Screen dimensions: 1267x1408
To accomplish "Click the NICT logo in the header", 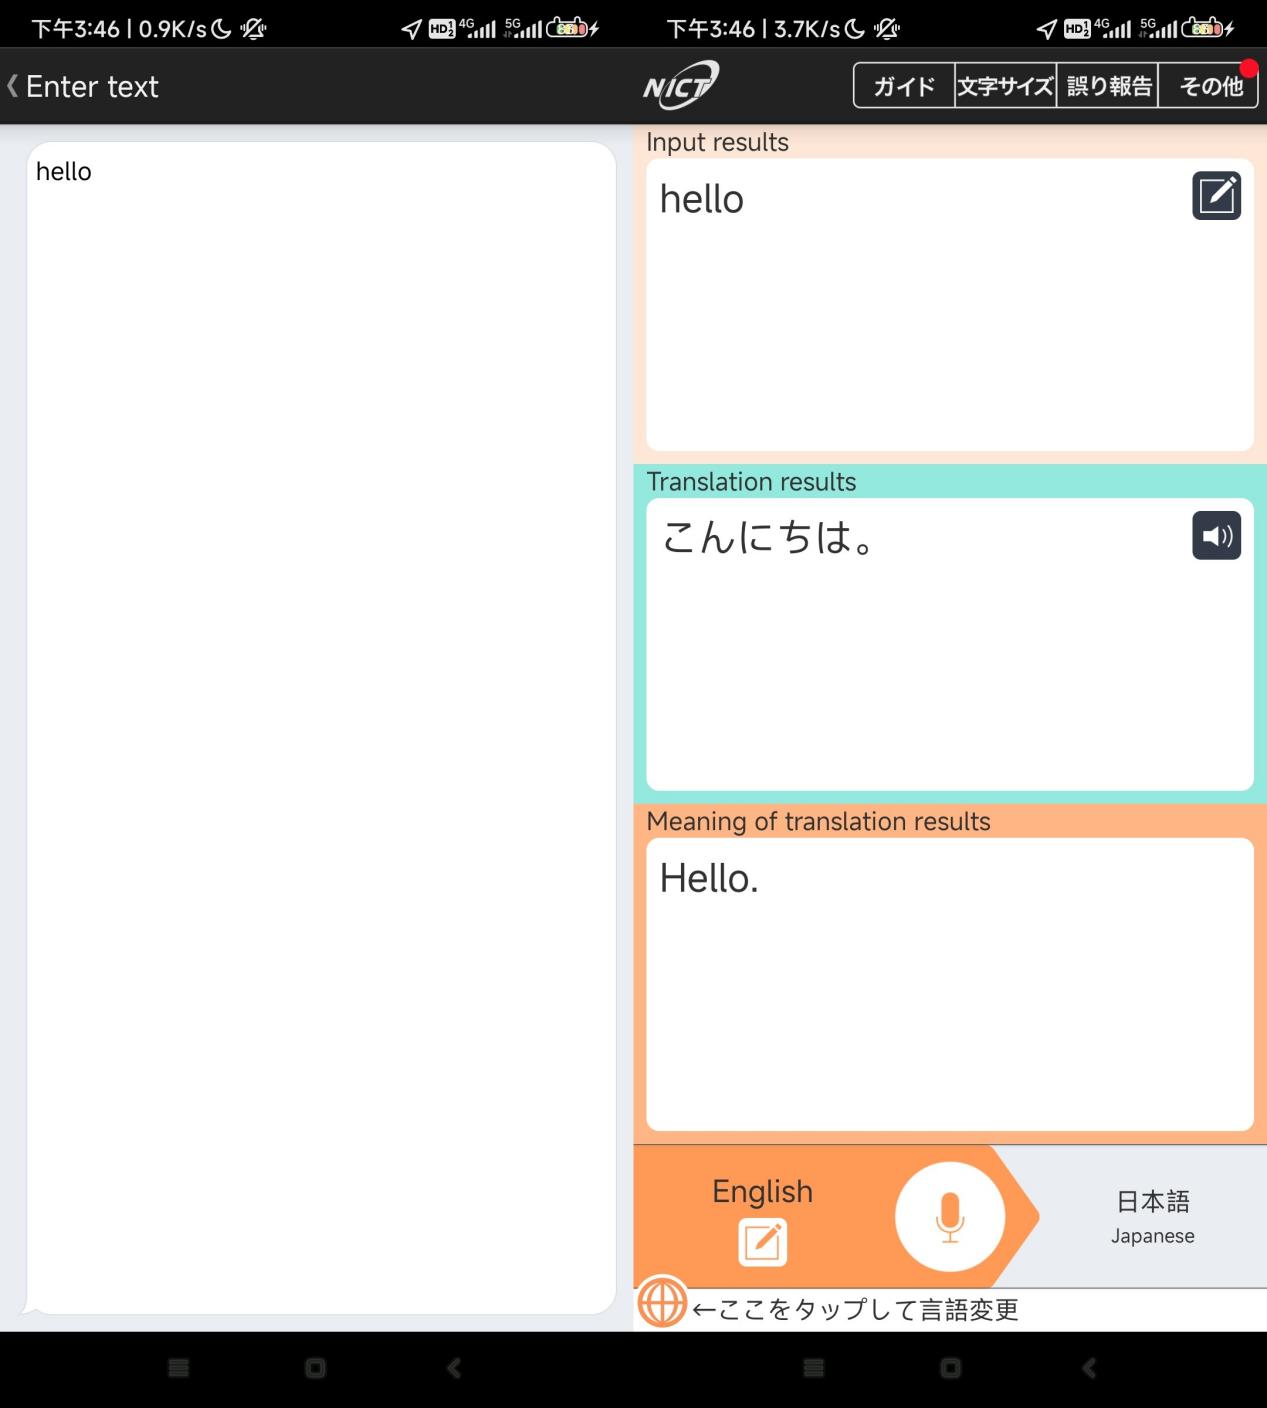I will click(x=680, y=86).
